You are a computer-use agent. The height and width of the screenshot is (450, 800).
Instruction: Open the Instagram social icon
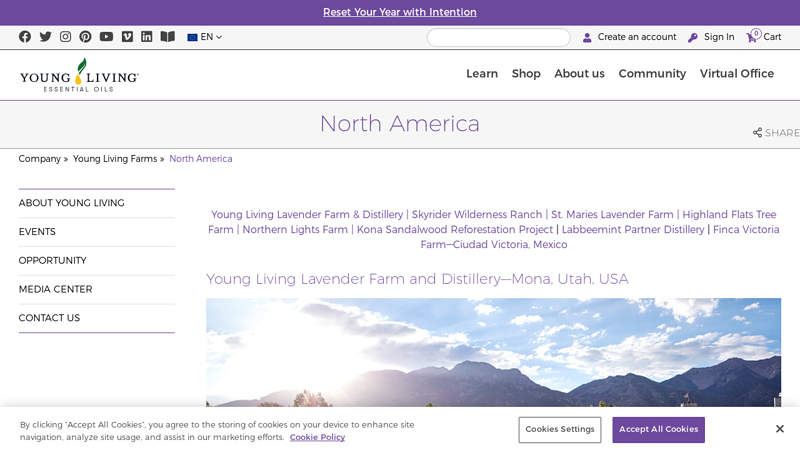[x=65, y=37]
